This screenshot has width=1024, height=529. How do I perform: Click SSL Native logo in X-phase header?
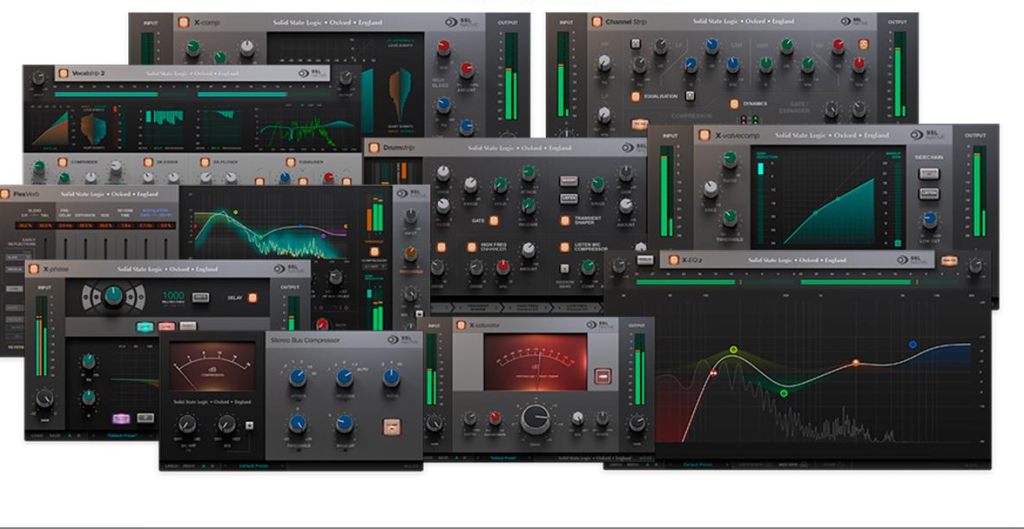point(290,268)
